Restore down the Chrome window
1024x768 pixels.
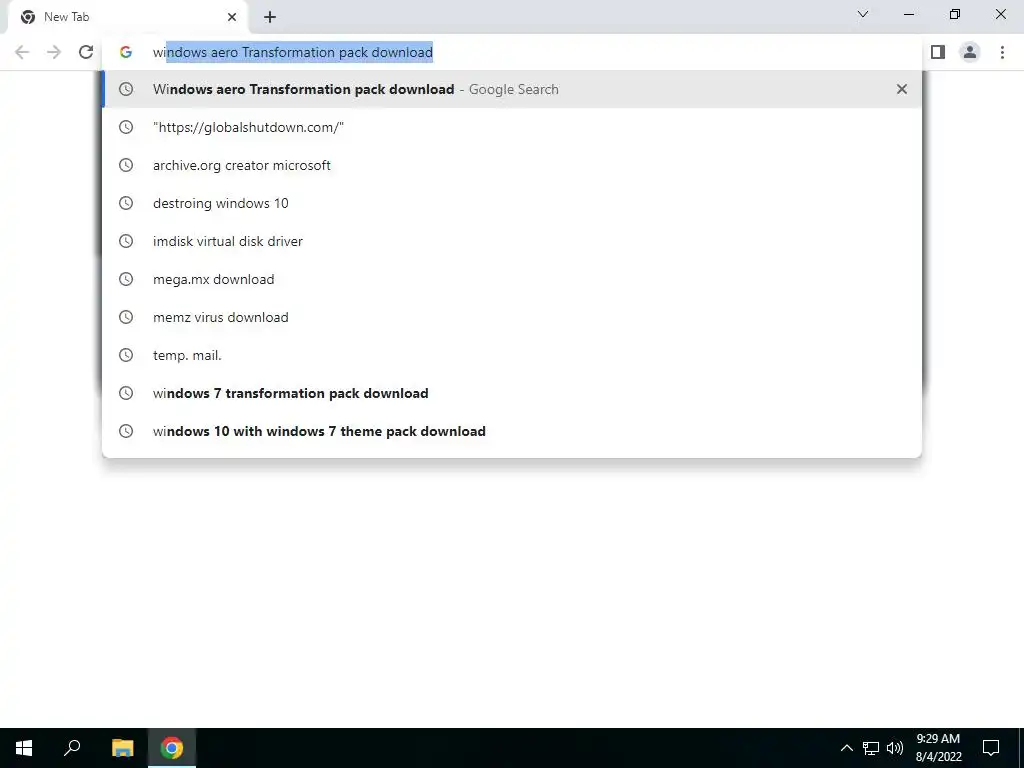(955, 14)
